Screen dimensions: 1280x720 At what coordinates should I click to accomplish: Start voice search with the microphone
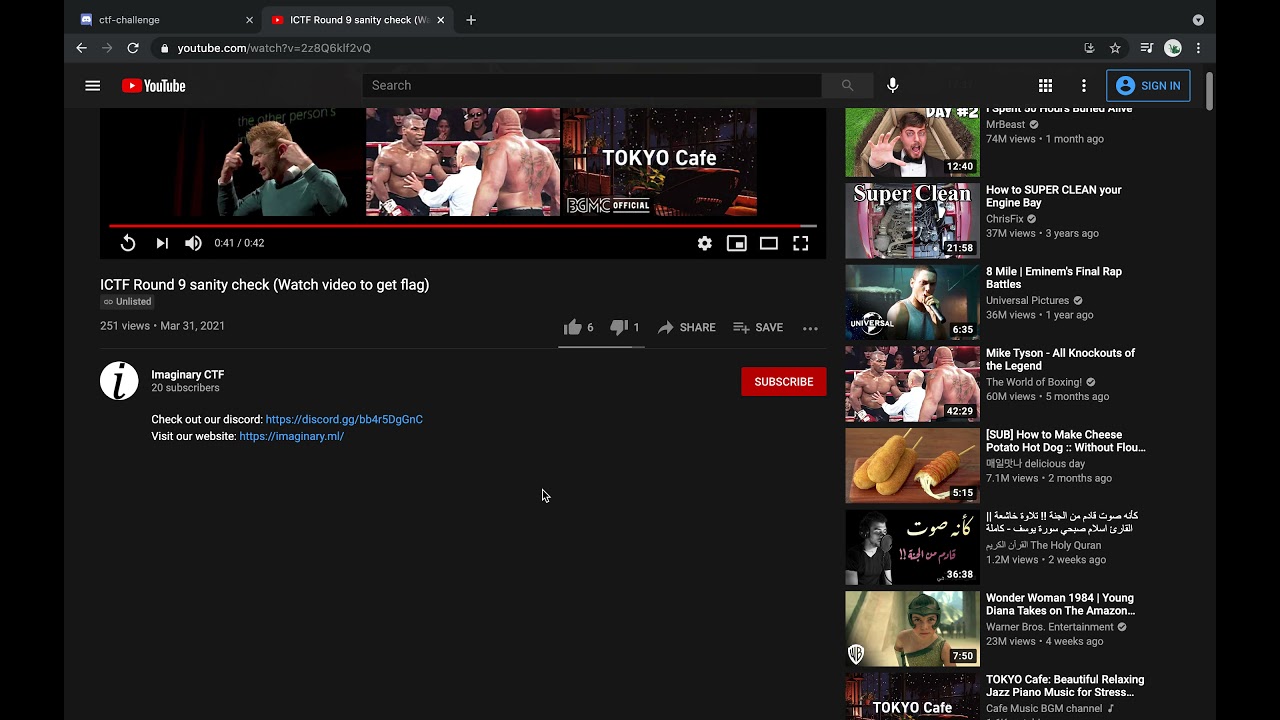coord(893,86)
